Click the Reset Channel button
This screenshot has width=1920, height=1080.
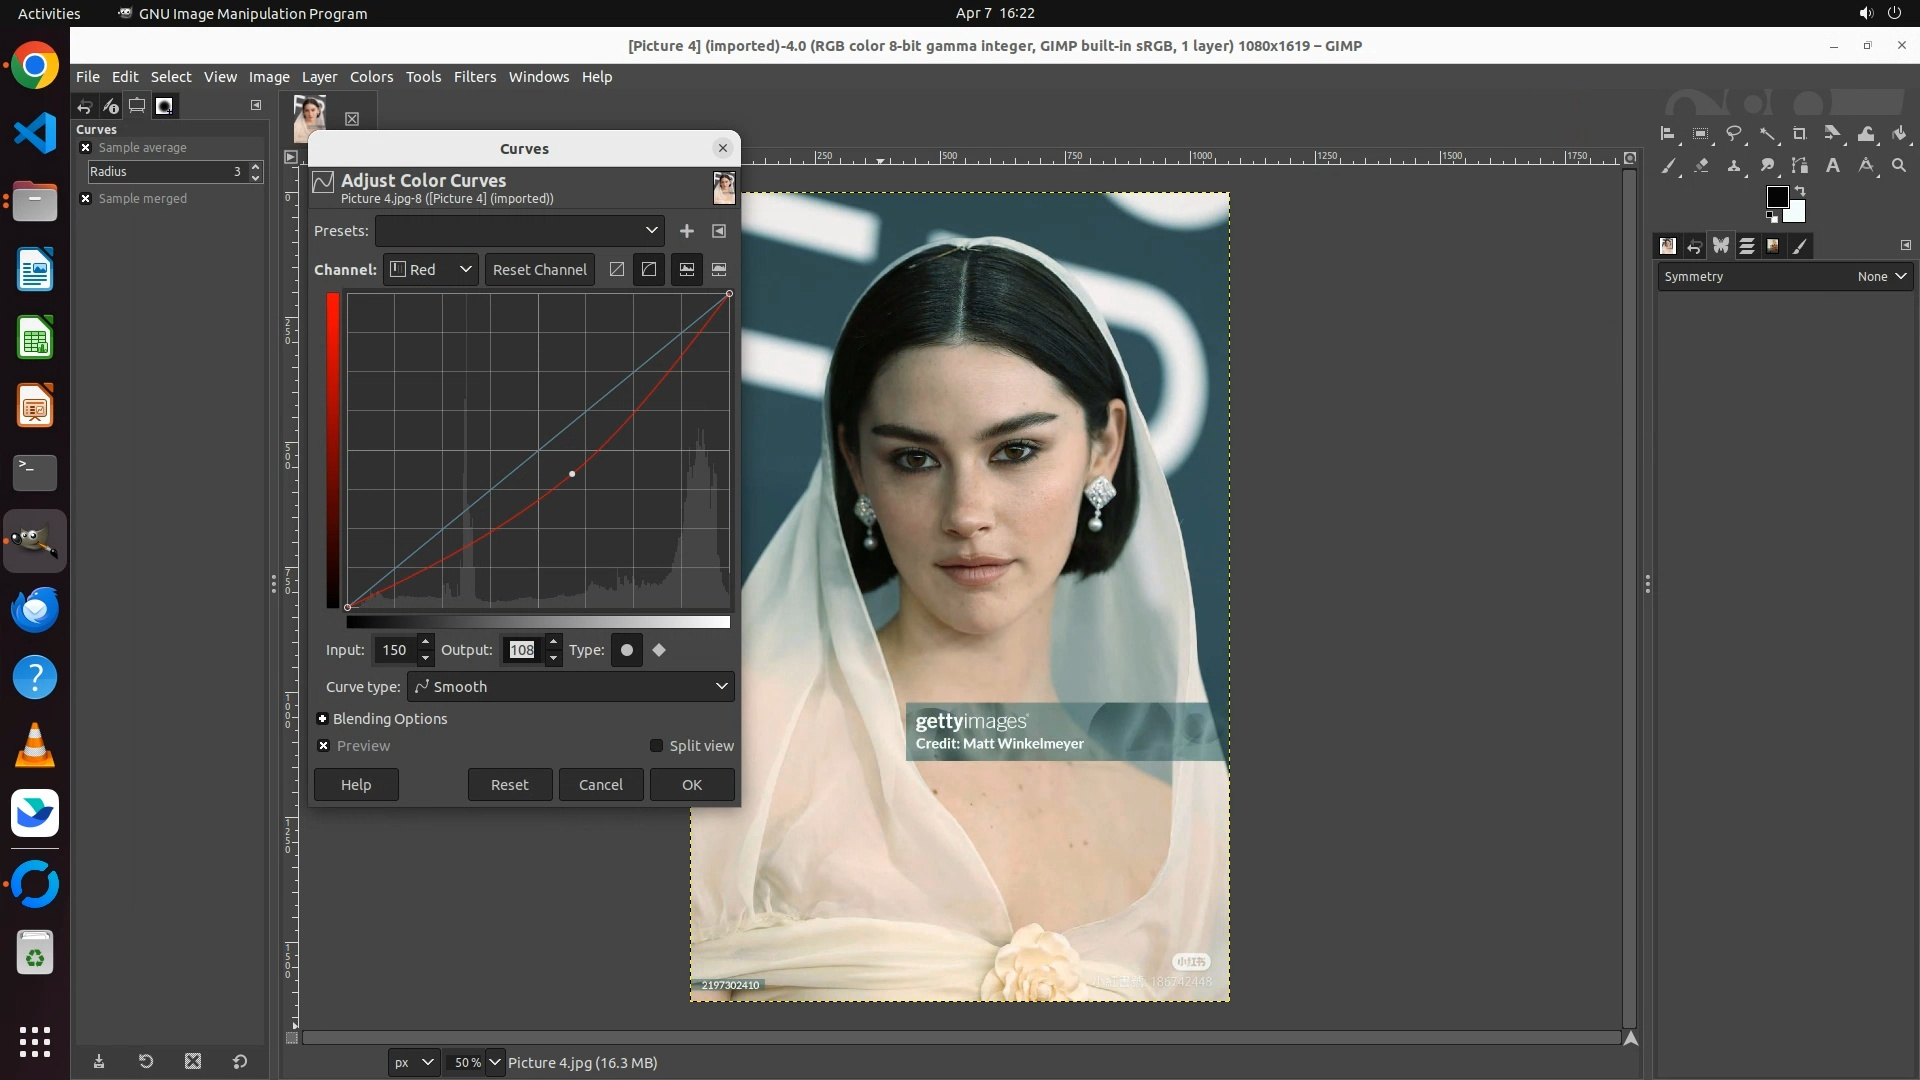tap(539, 270)
